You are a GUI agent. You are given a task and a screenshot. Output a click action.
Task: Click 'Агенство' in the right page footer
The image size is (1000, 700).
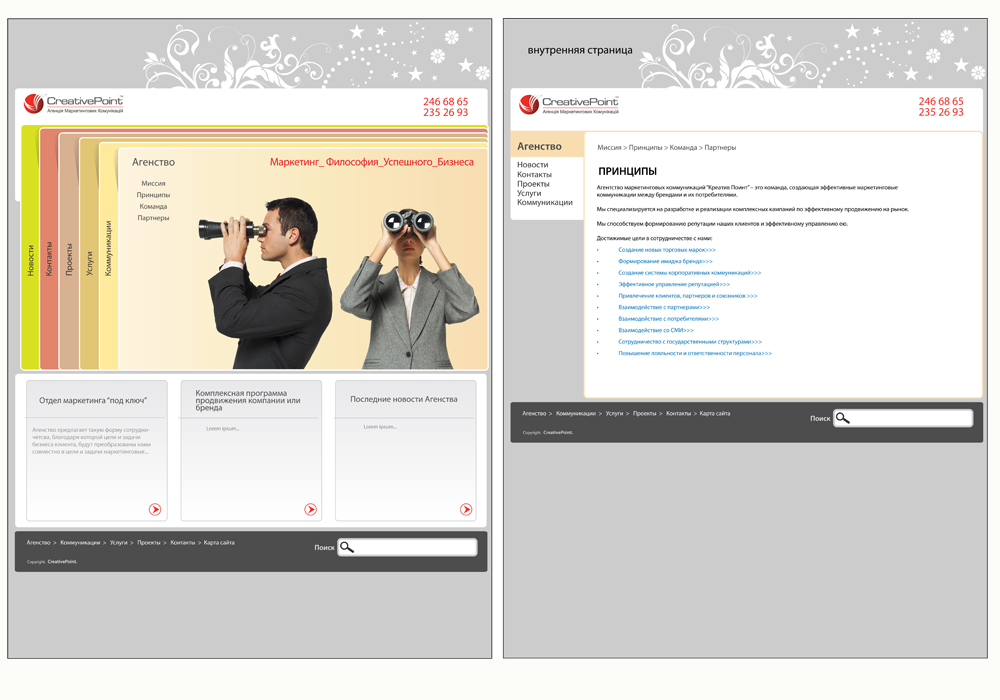click(534, 414)
